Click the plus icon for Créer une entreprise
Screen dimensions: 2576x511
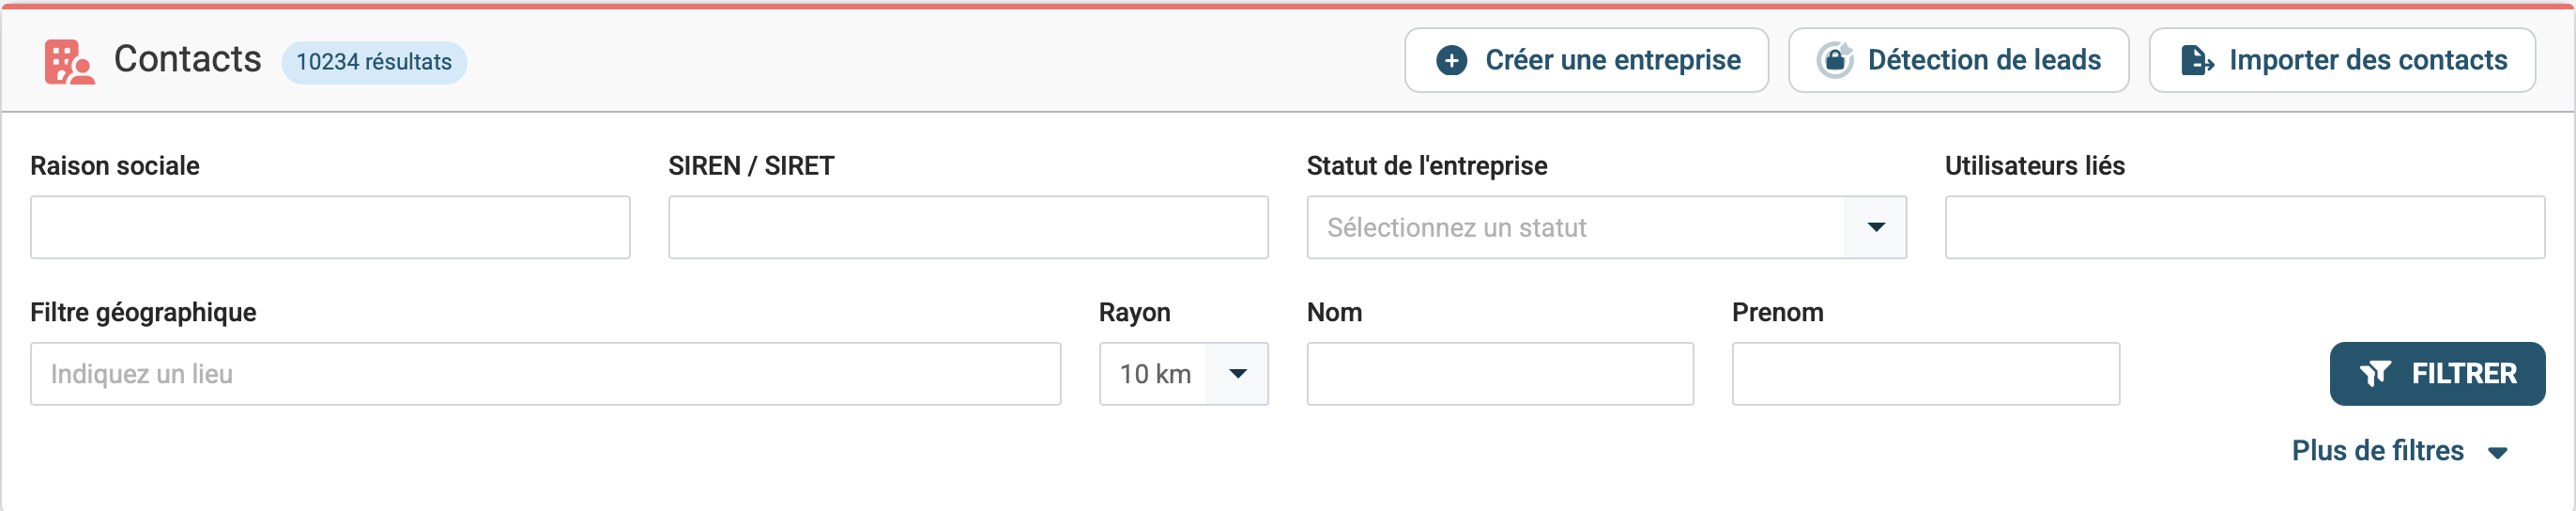(1451, 61)
